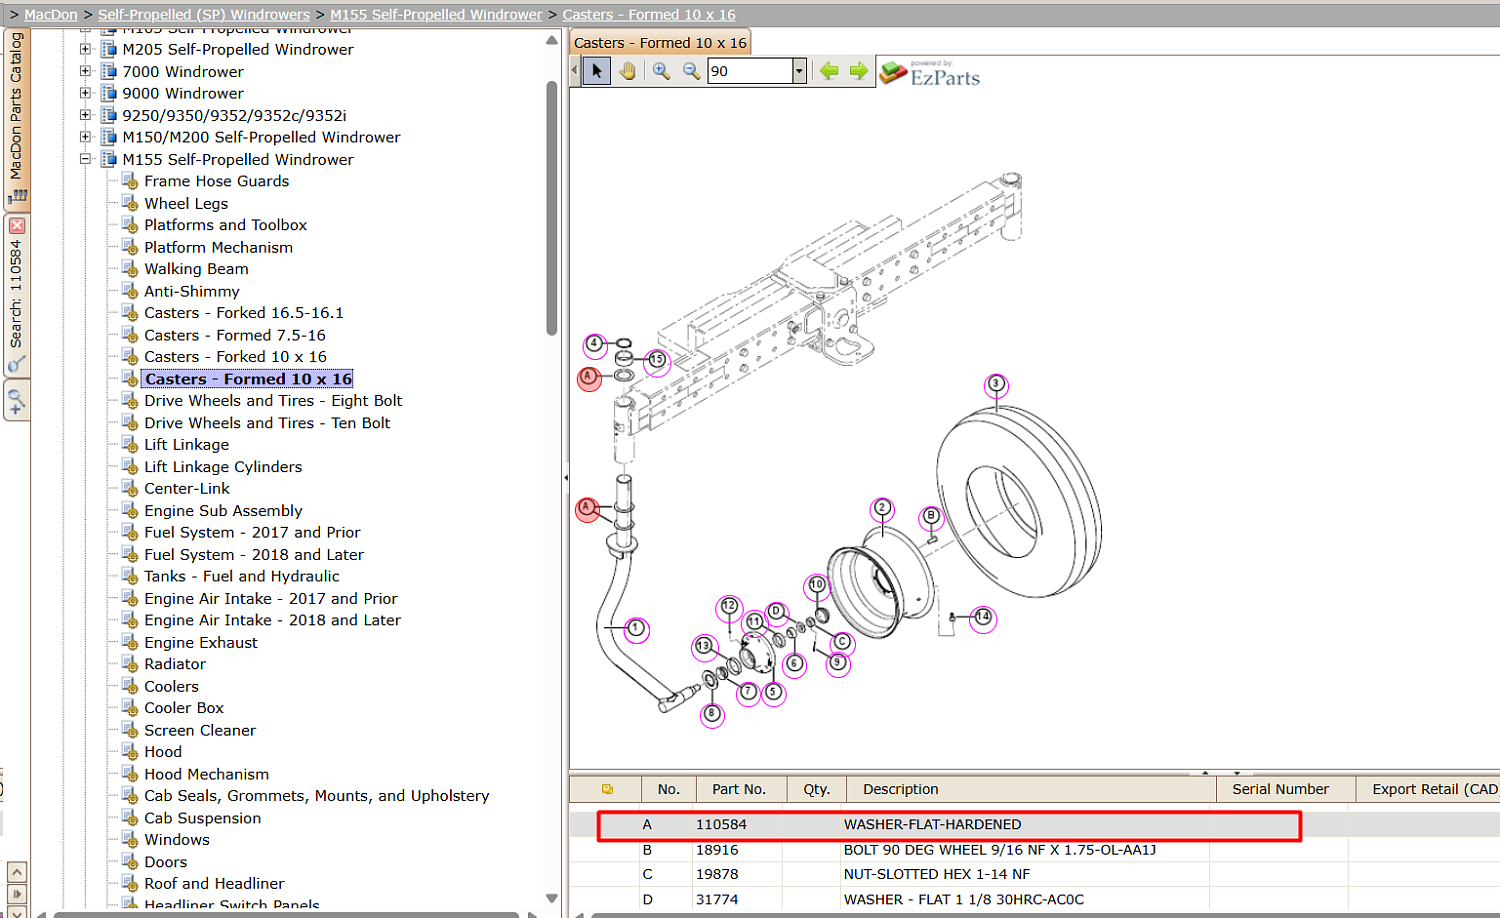Expand the M150/M200 Self-Propelled Windrower node

(x=85, y=137)
